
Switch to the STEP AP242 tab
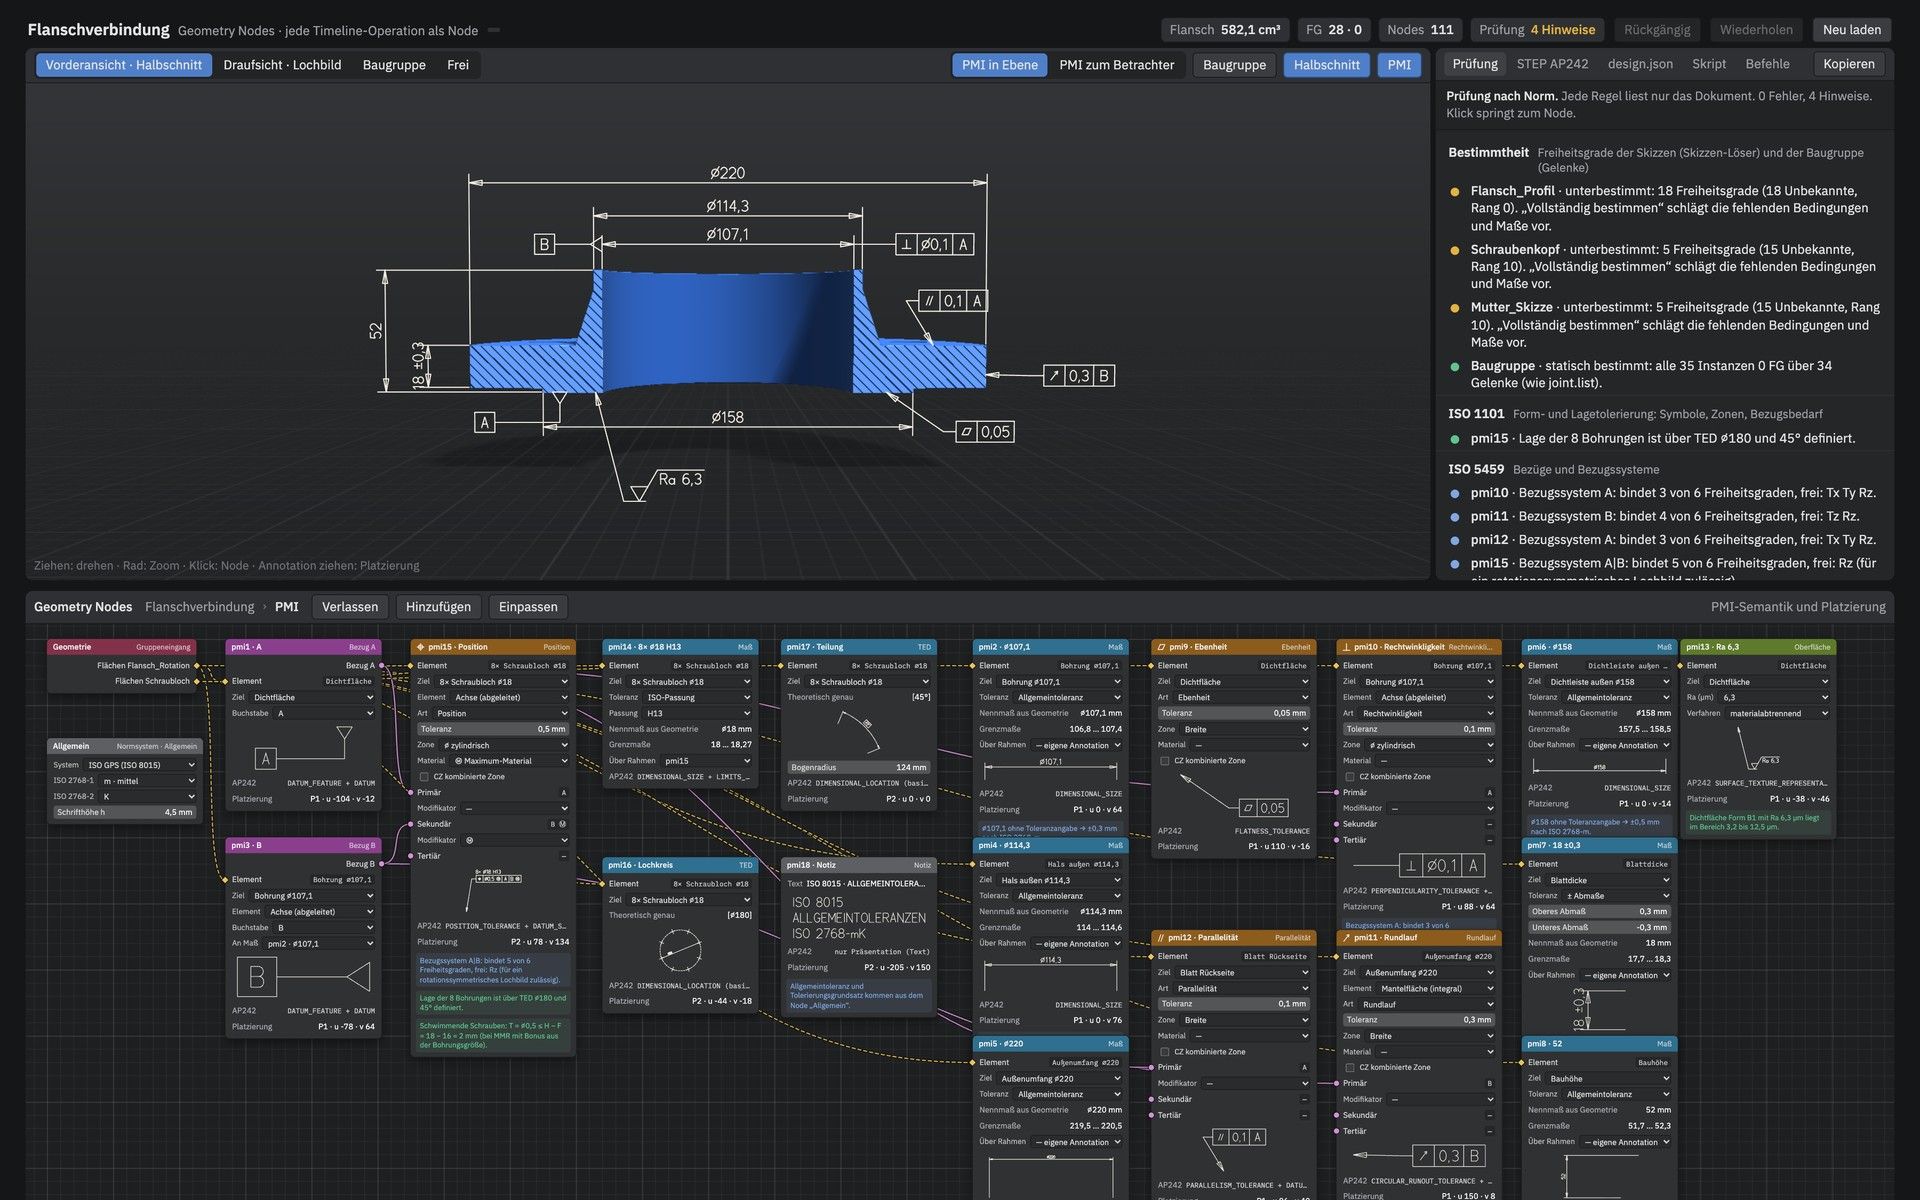pyautogui.click(x=1552, y=64)
